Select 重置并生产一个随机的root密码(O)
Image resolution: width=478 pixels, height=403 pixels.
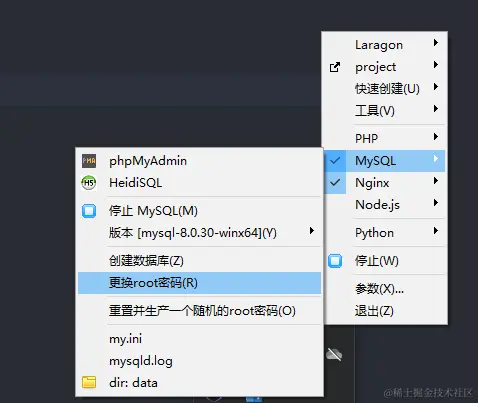[199, 311]
